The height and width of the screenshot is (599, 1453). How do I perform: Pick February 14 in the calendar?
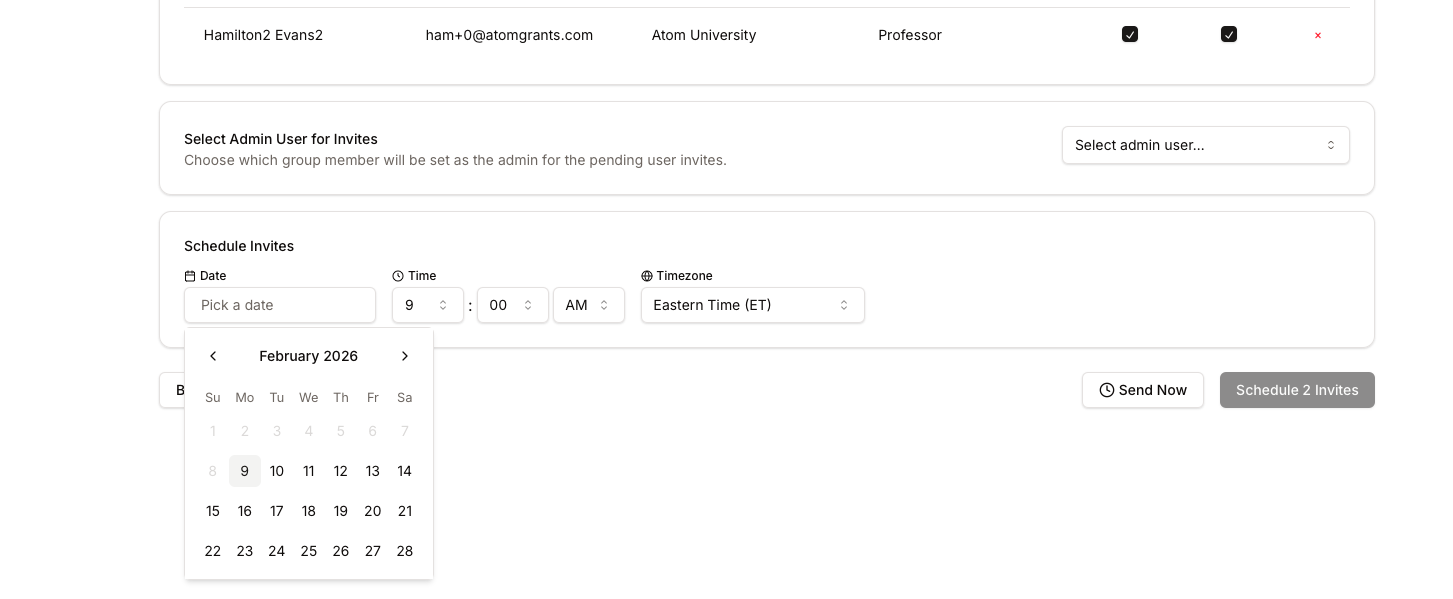(x=405, y=471)
